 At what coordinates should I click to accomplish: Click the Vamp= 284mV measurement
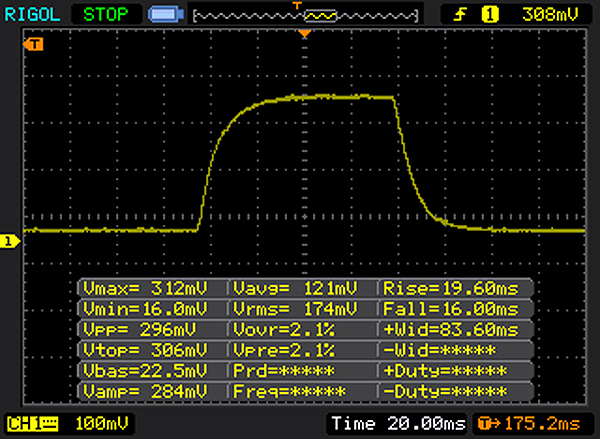click(145, 391)
